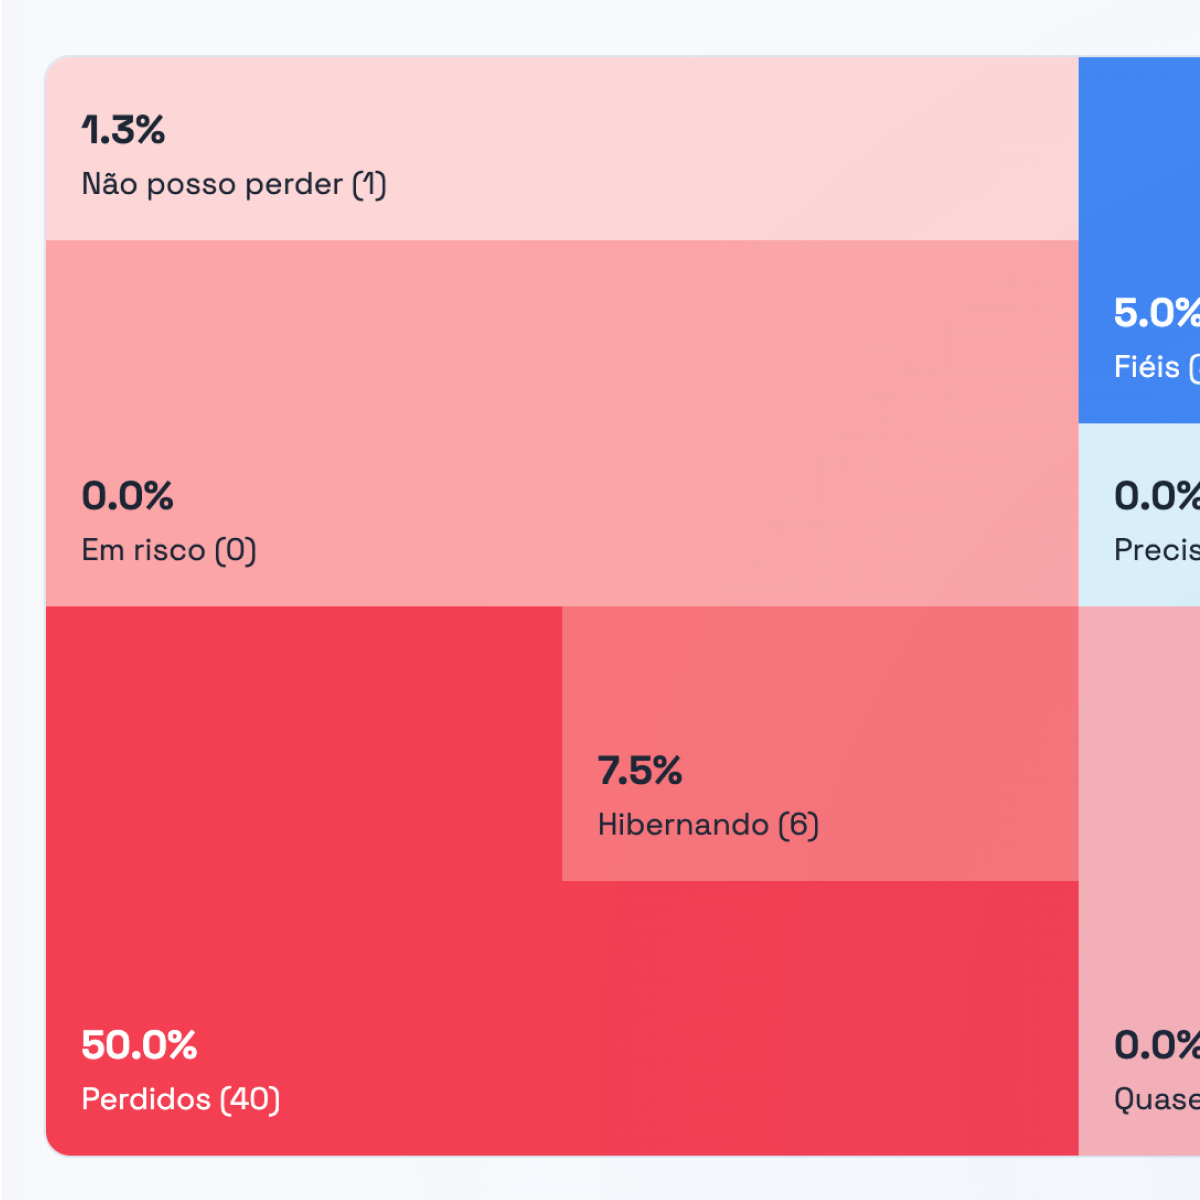Click empty right side of Não posso perder block

point(800,150)
